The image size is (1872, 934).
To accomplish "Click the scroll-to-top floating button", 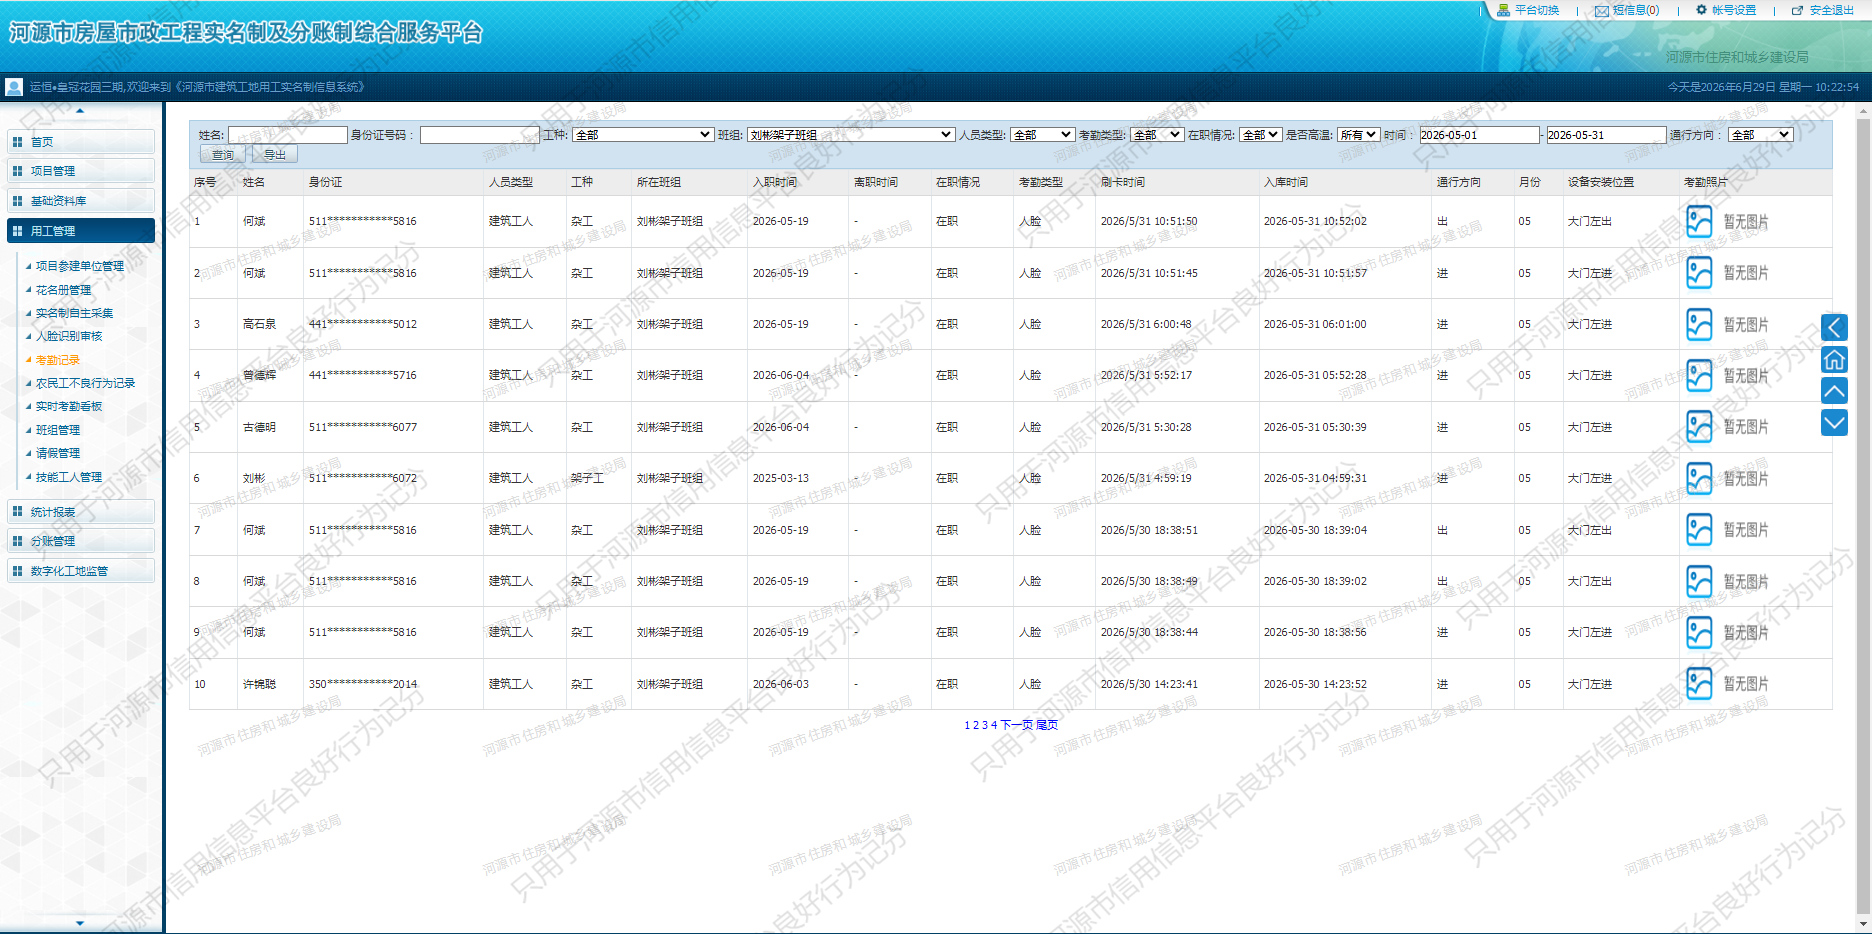I will (1834, 391).
